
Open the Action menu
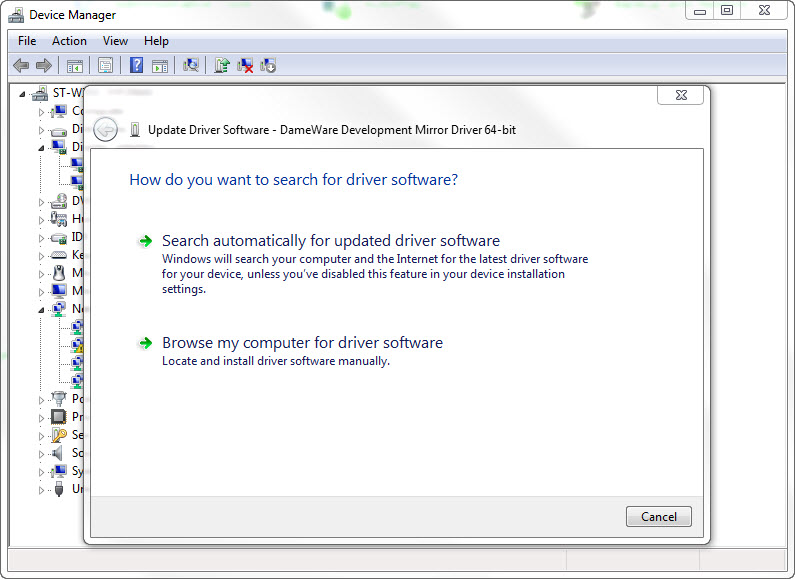tap(69, 41)
